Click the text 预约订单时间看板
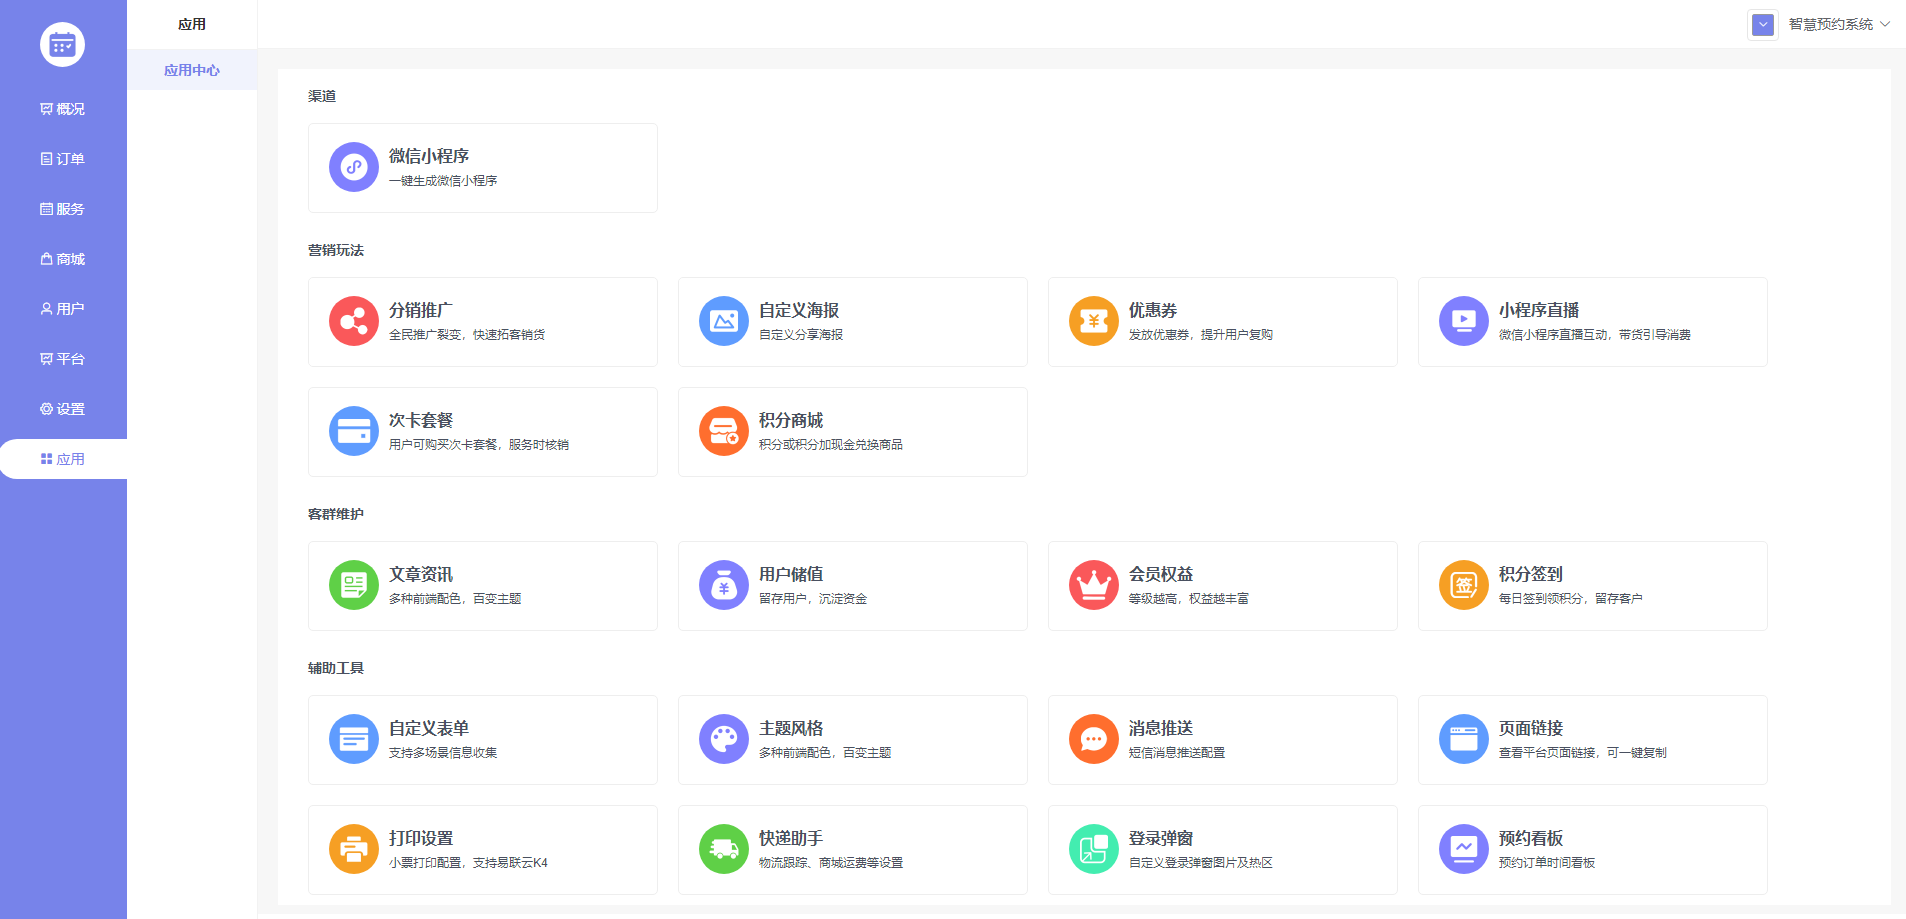 pyautogui.click(x=1547, y=863)
